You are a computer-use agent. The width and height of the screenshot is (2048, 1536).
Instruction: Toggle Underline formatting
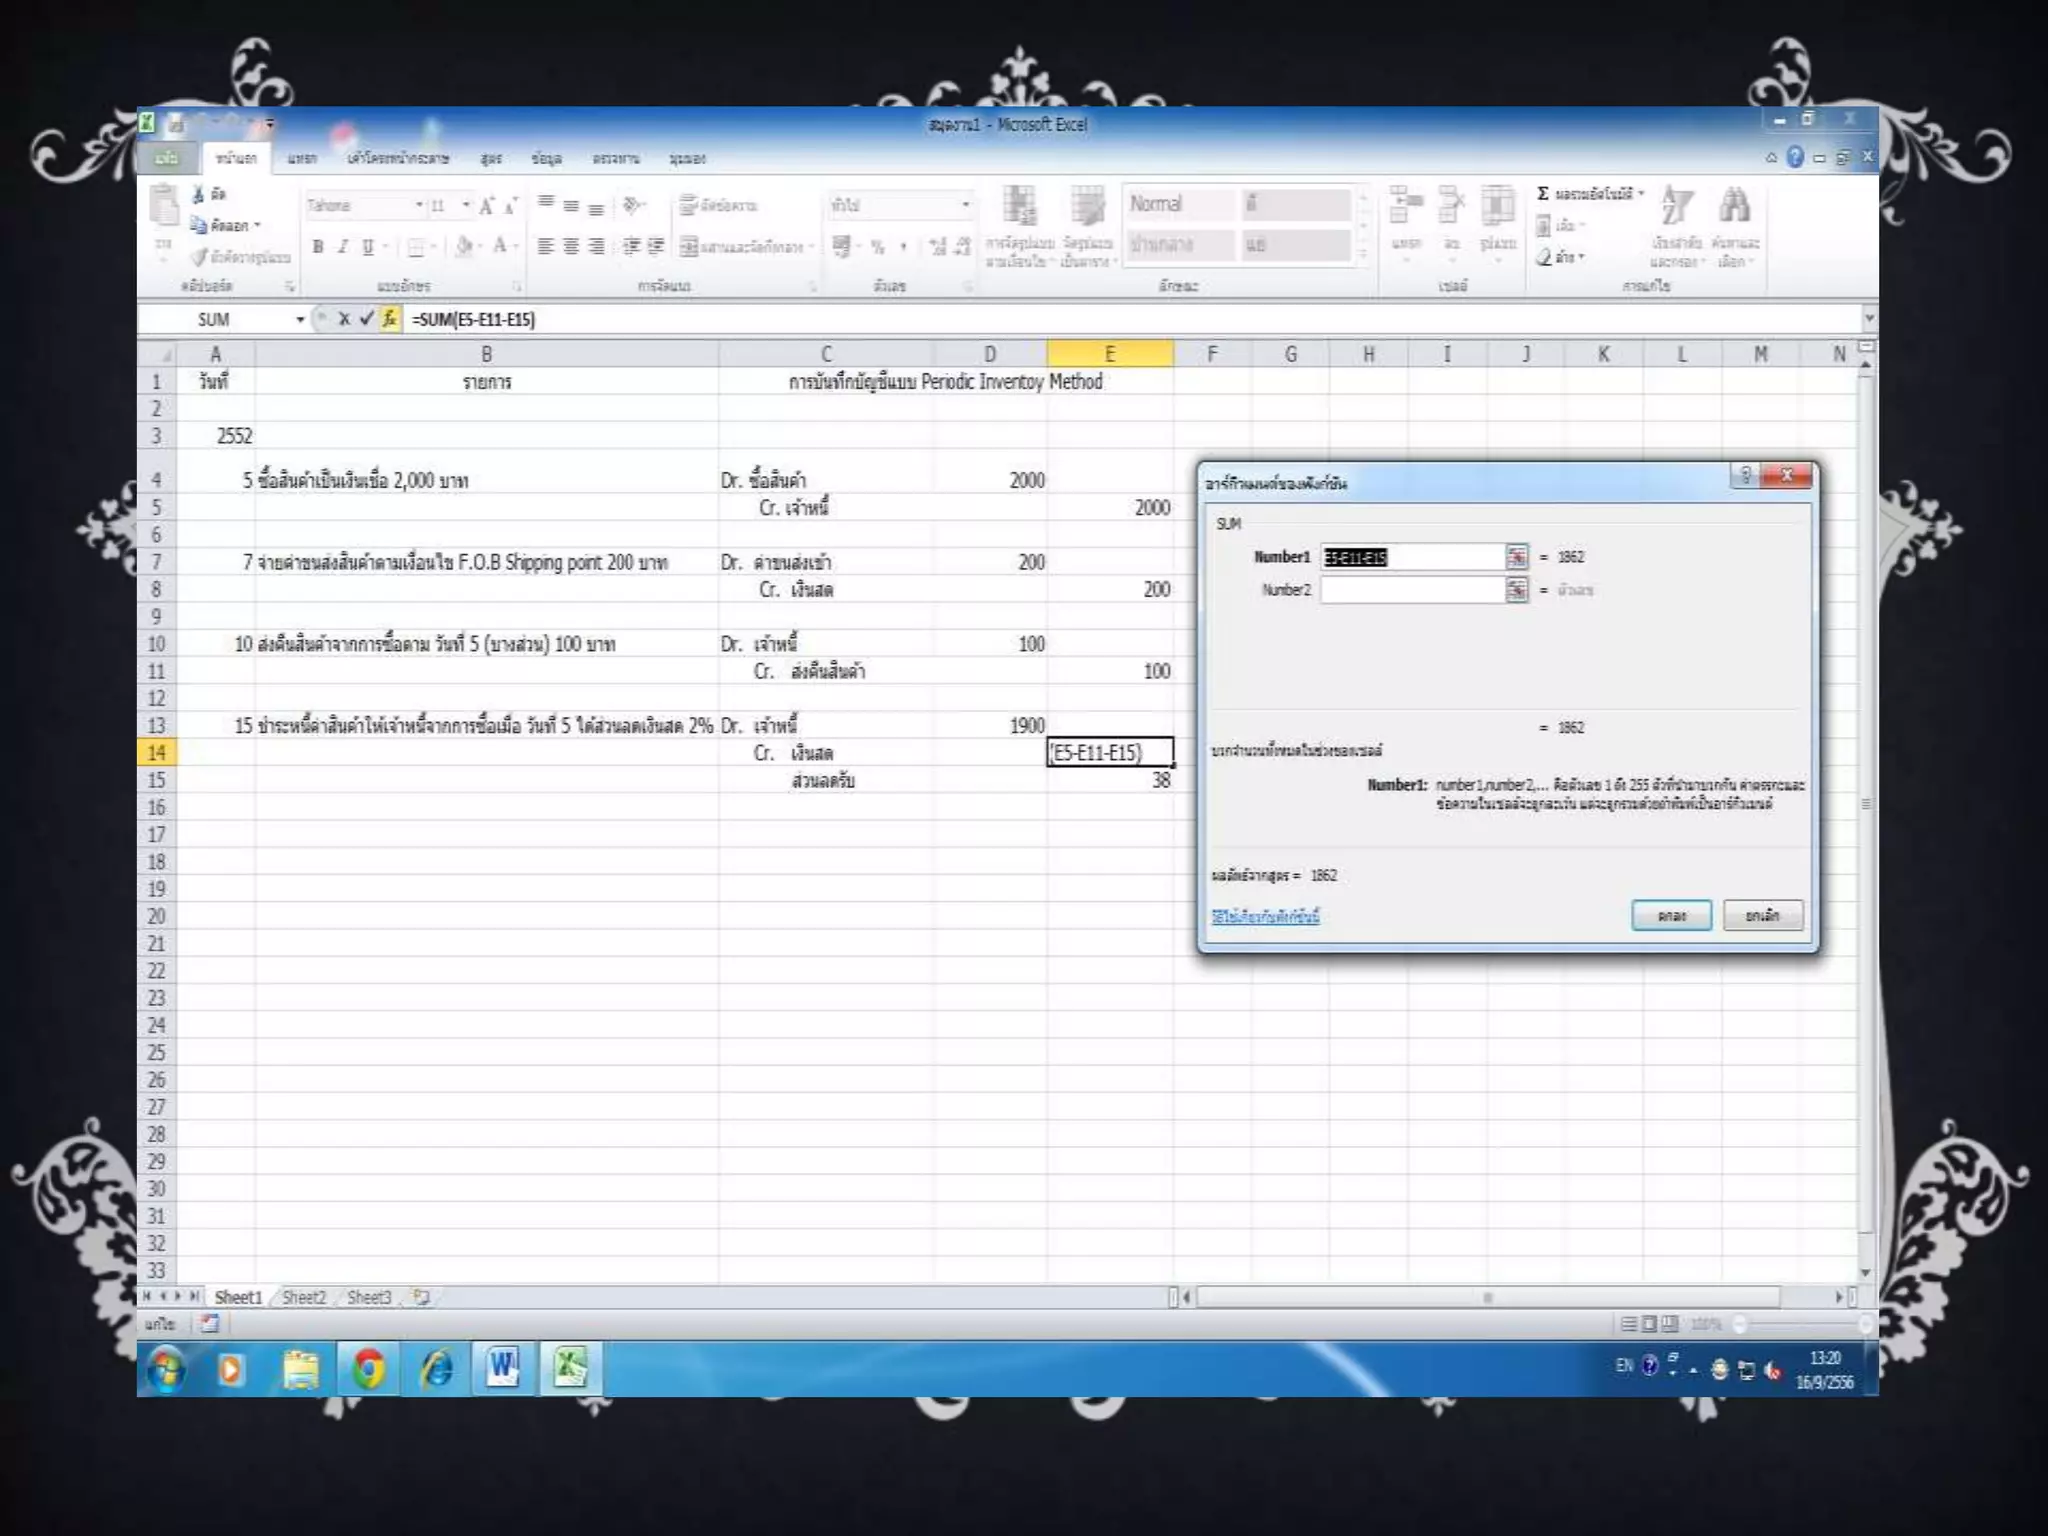click(x=367, y=246)
